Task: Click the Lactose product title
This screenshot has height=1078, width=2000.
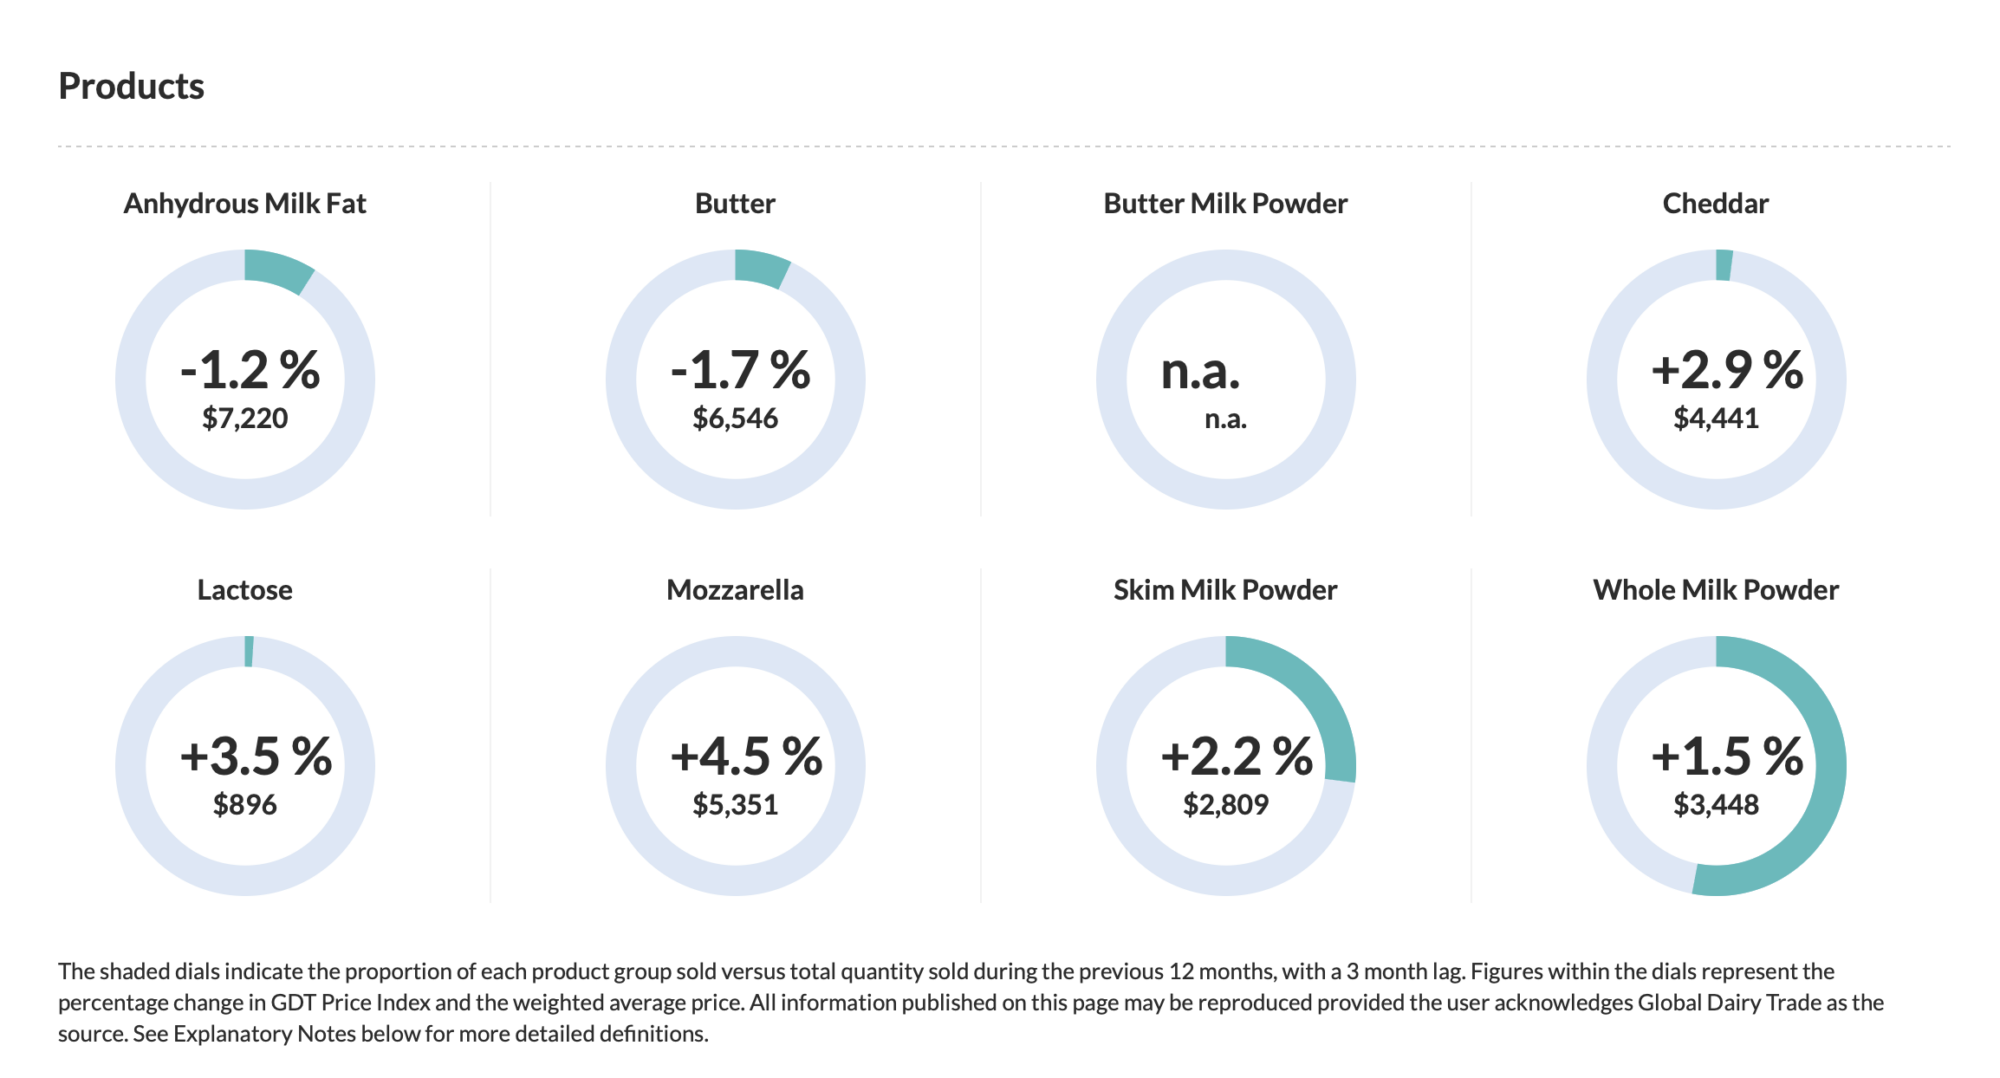Action: tap(245, 590)
